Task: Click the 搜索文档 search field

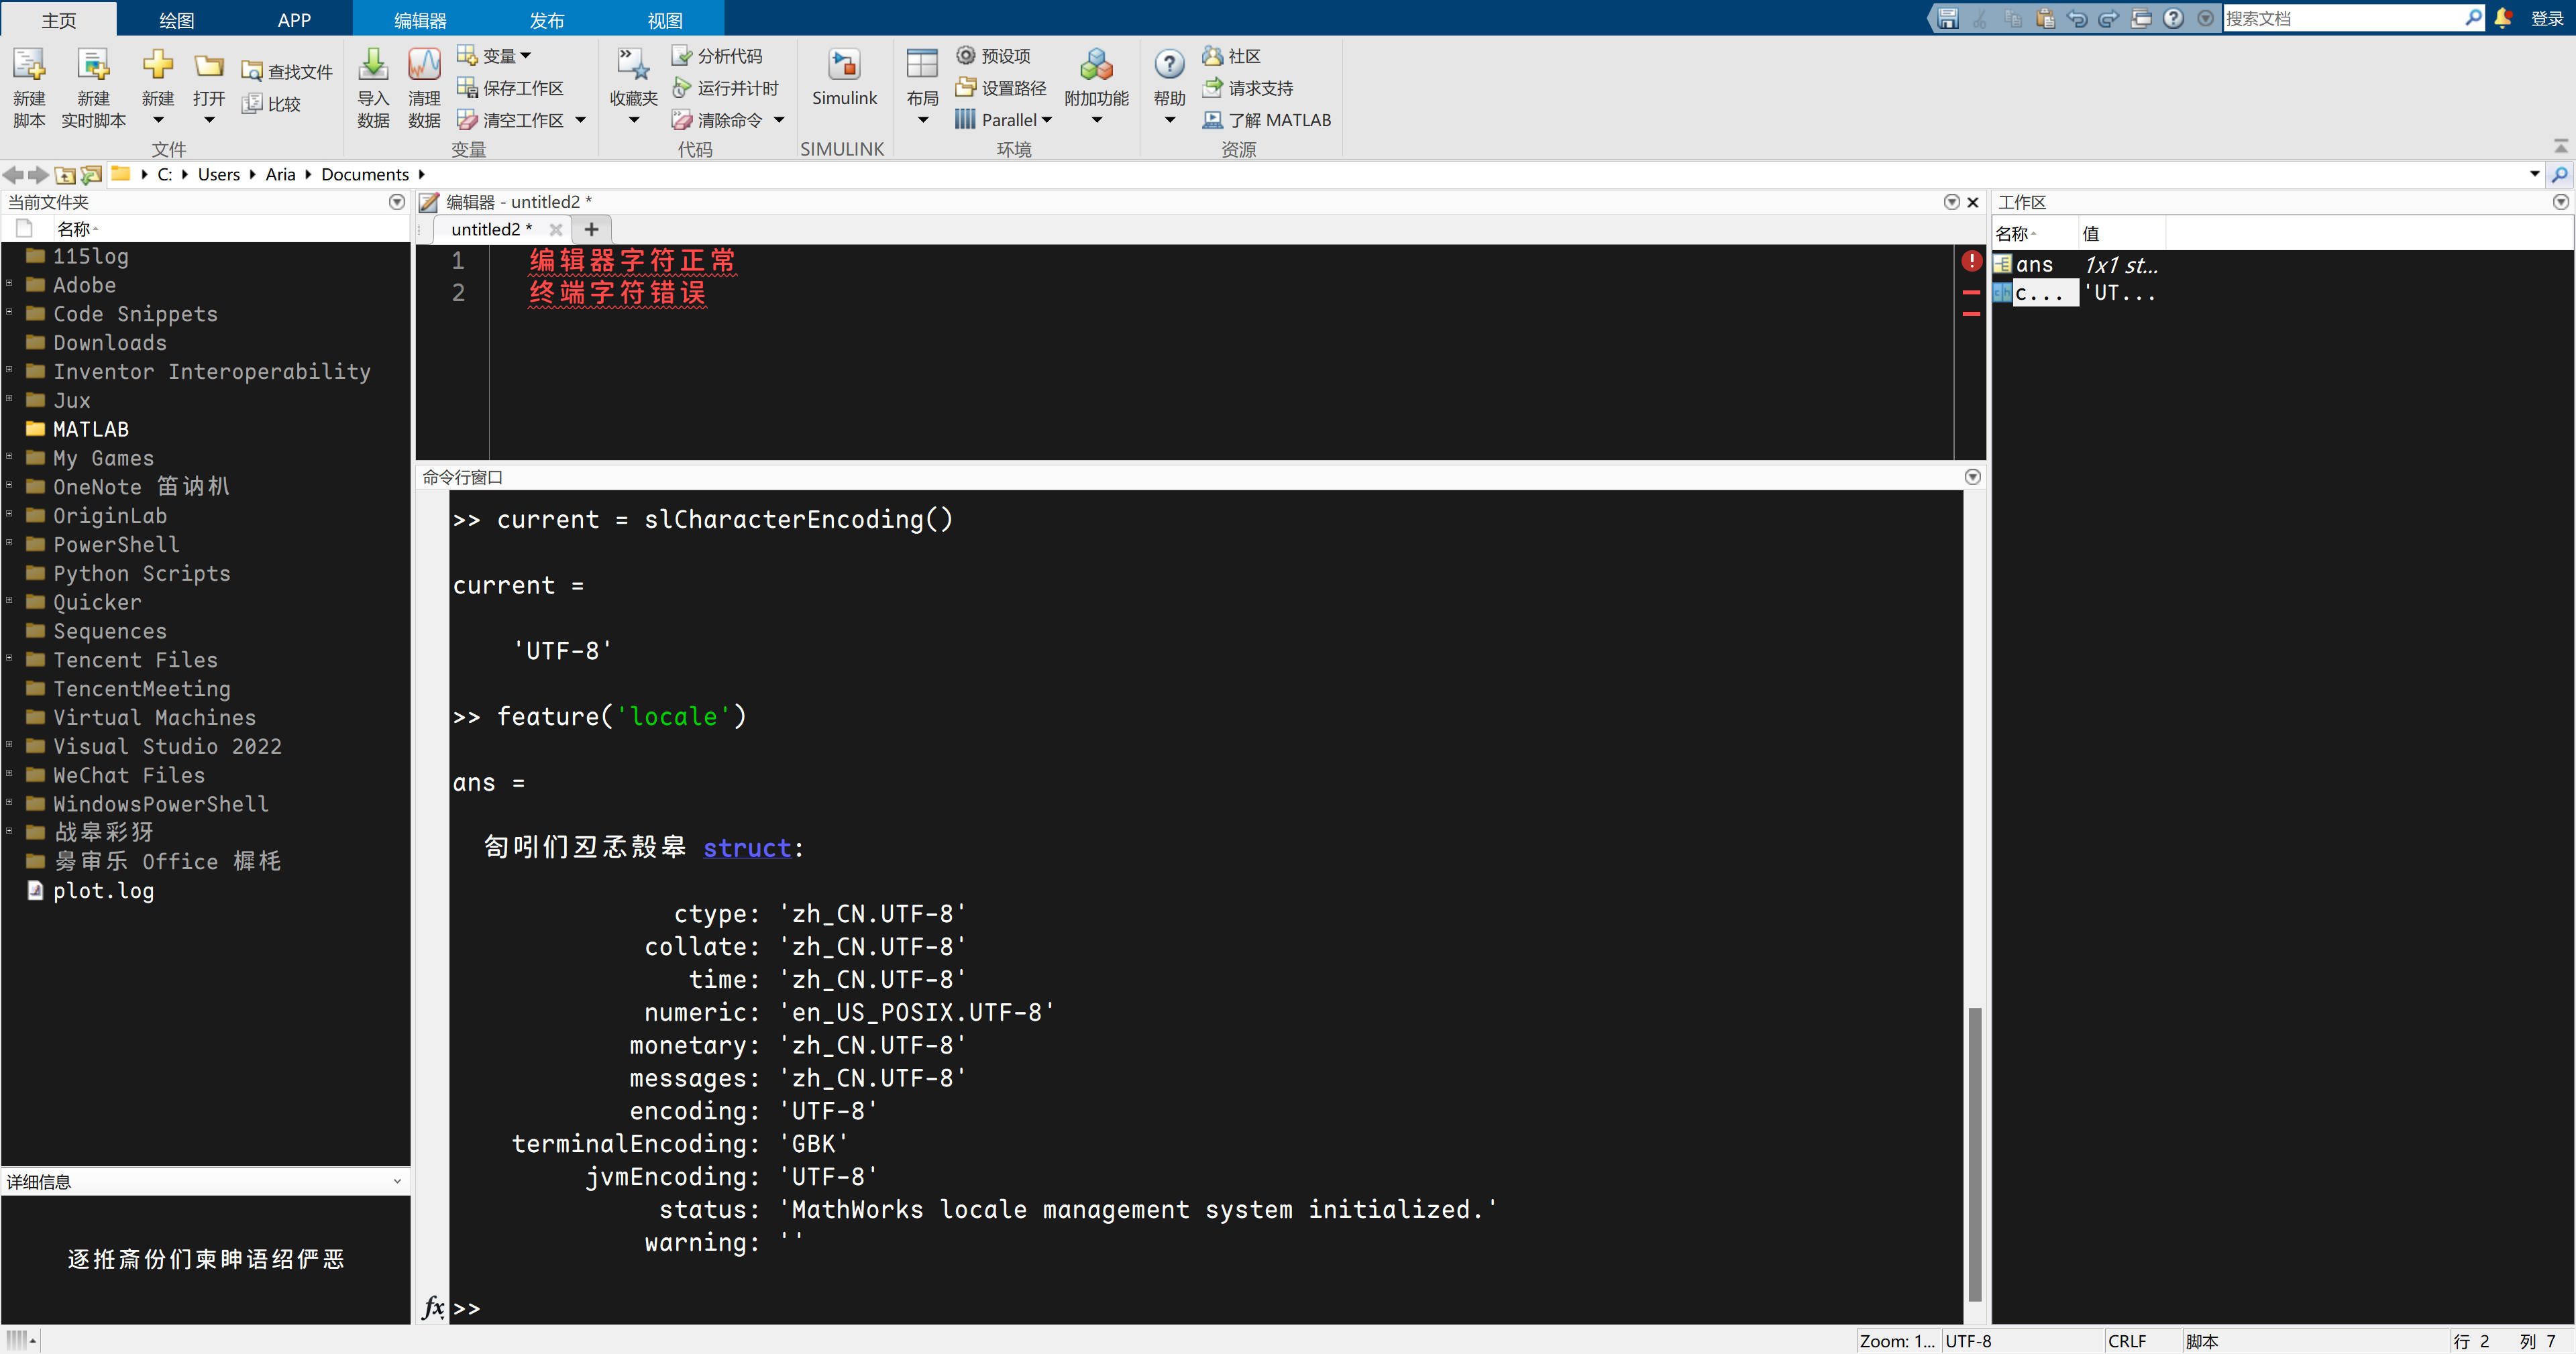Action: 2350,17
